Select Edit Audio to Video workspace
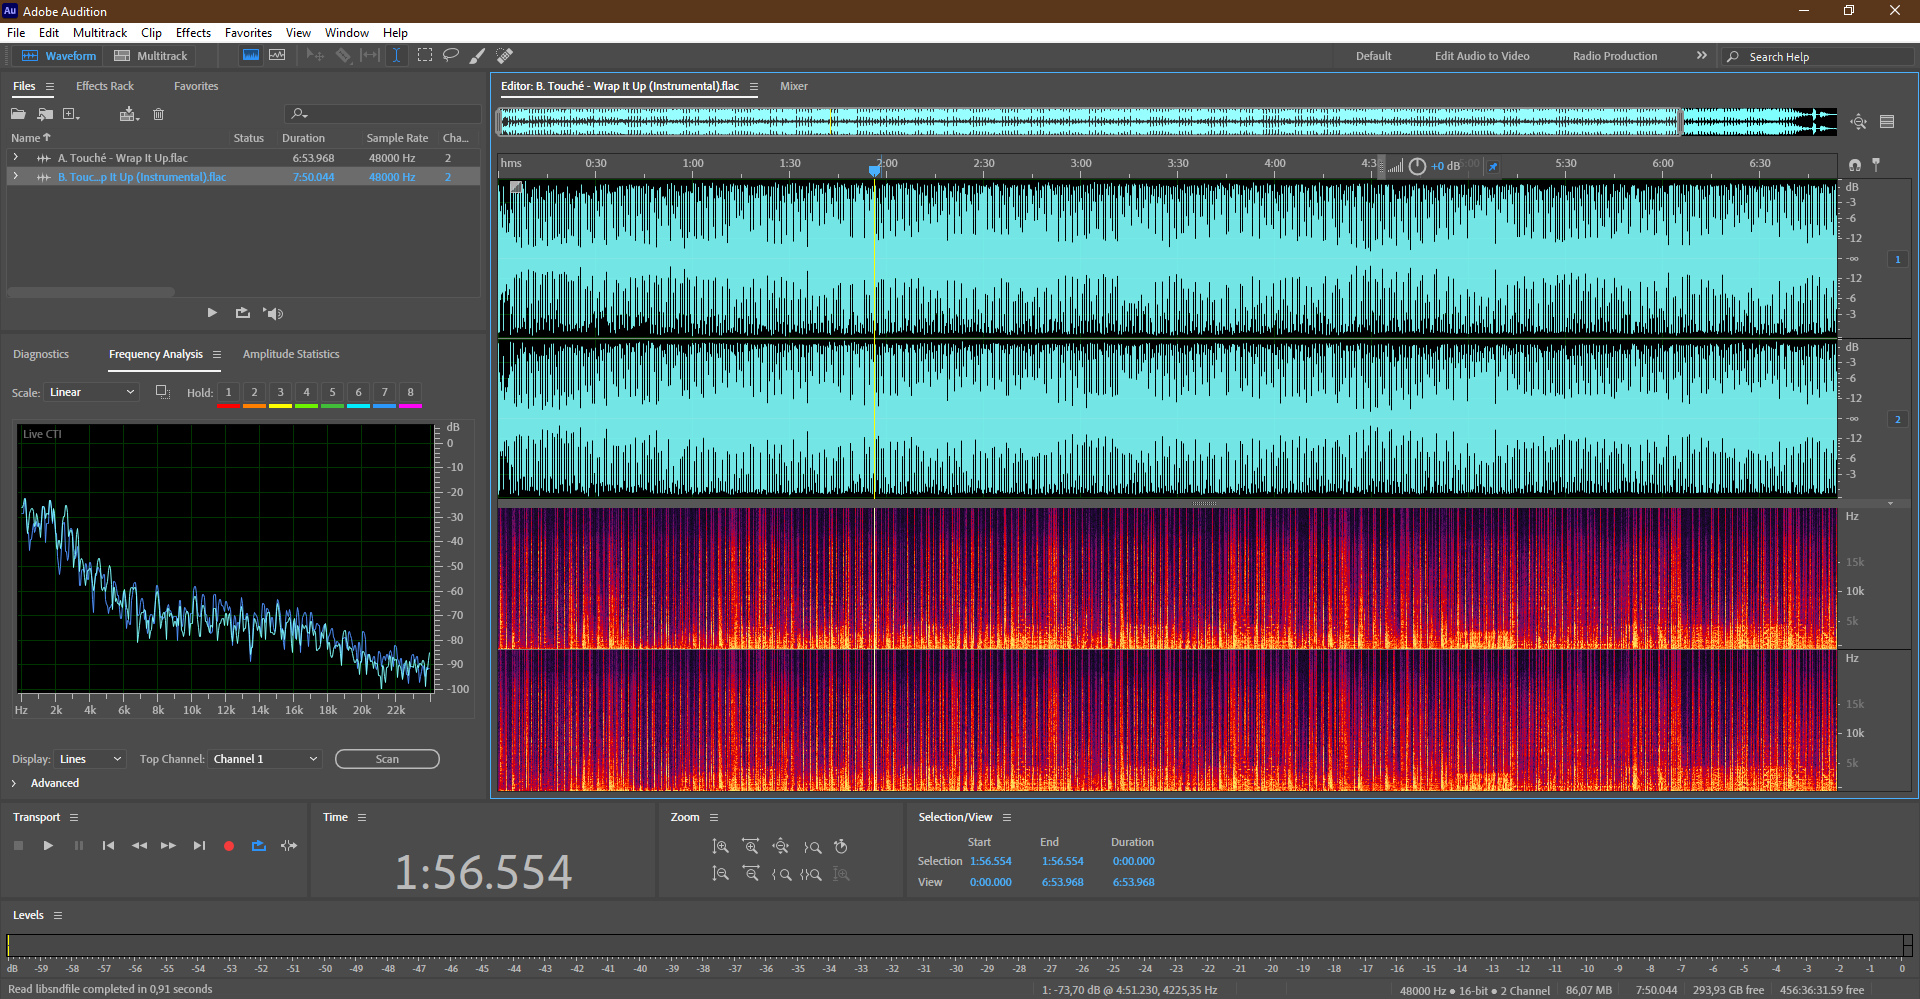 pyautogui.click(x=1482, y=56)
